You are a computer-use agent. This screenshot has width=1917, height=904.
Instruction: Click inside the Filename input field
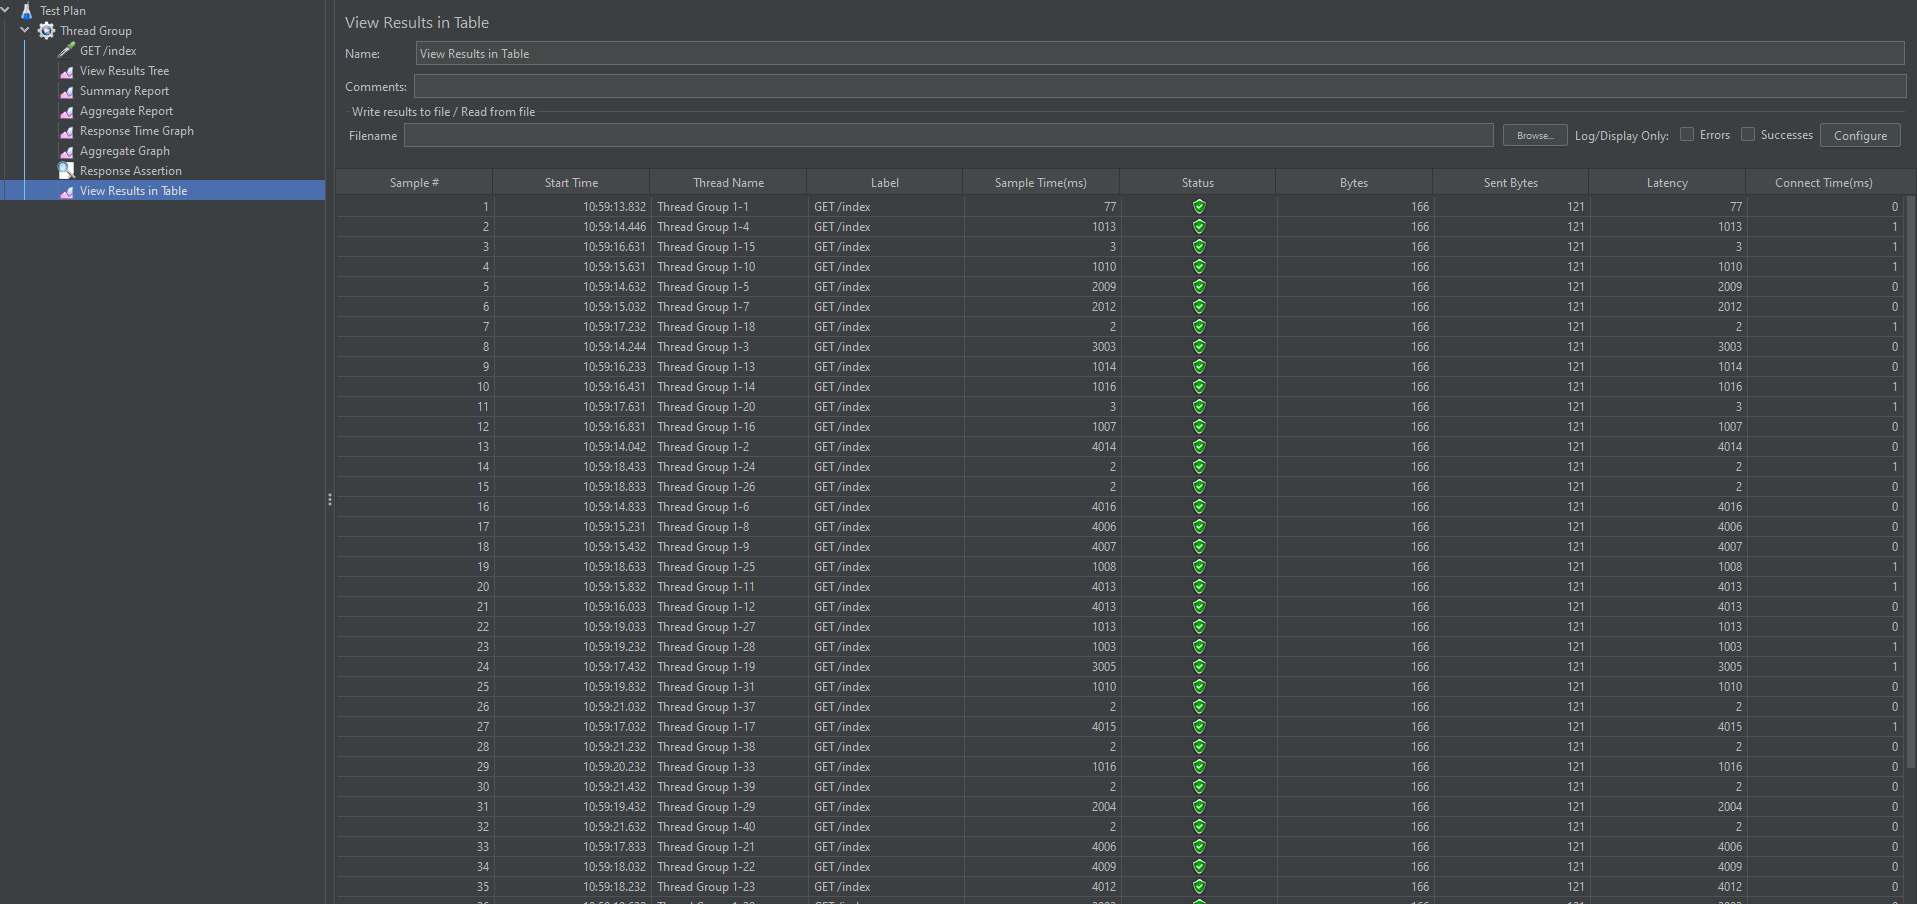[x=948, y=136]
